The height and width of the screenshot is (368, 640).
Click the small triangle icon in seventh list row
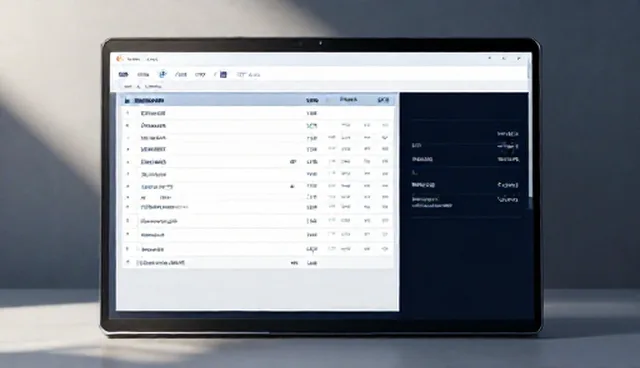292,186
